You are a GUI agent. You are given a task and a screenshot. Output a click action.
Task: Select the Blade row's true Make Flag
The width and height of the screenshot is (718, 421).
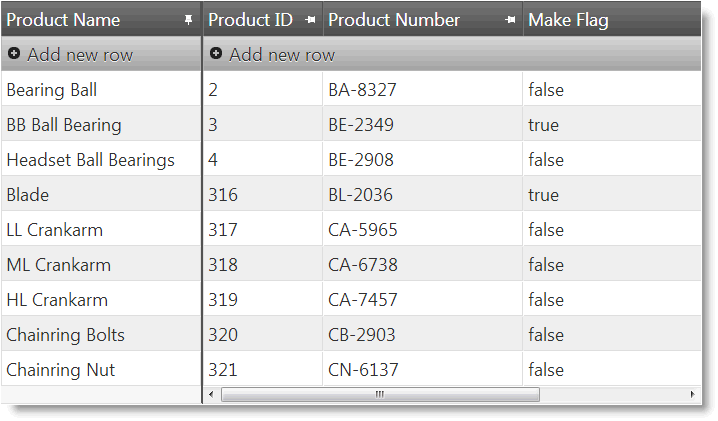coord(543,195)
